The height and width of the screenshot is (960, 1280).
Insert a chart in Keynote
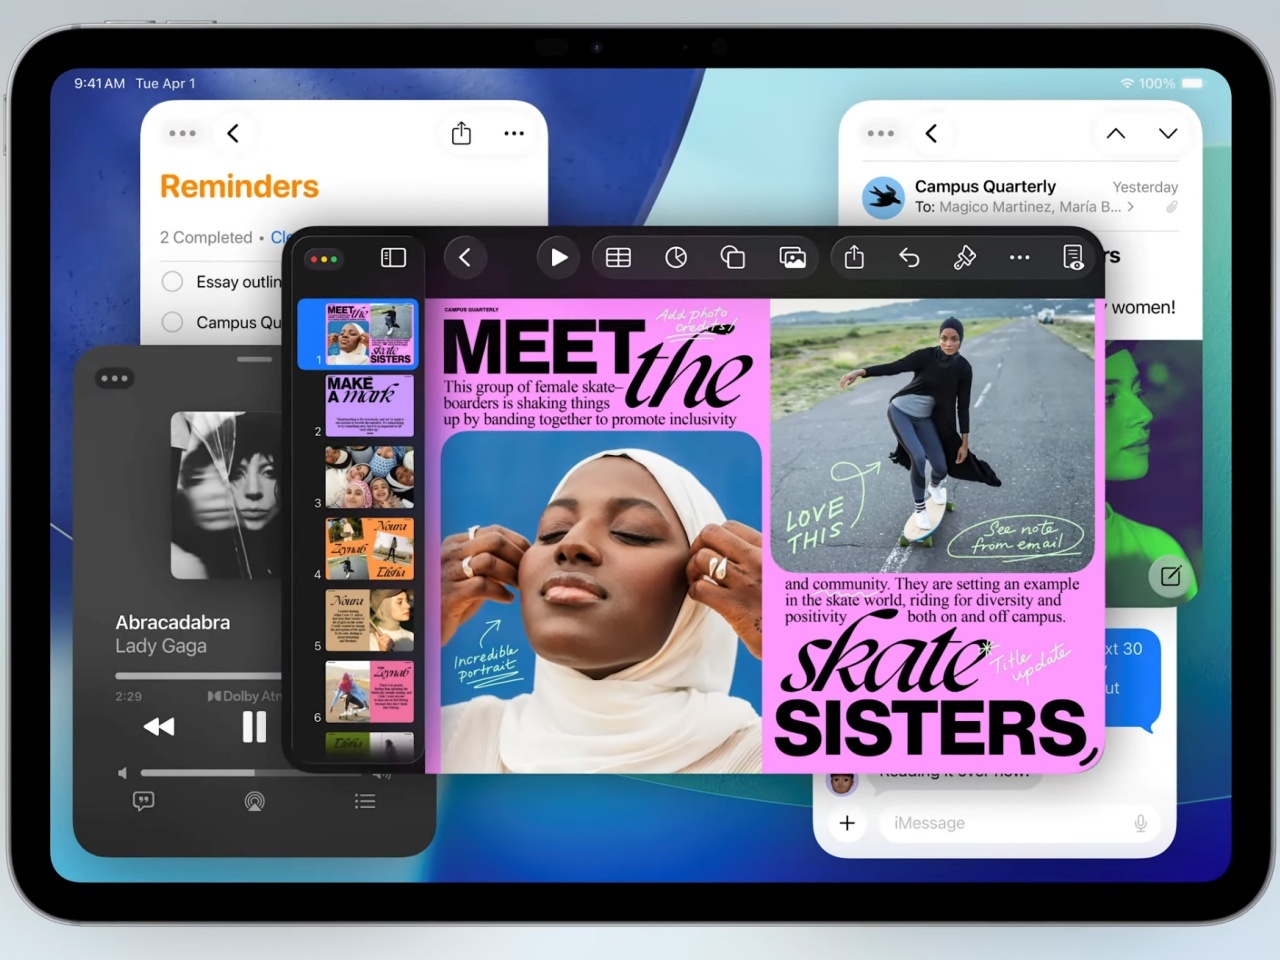676,258
